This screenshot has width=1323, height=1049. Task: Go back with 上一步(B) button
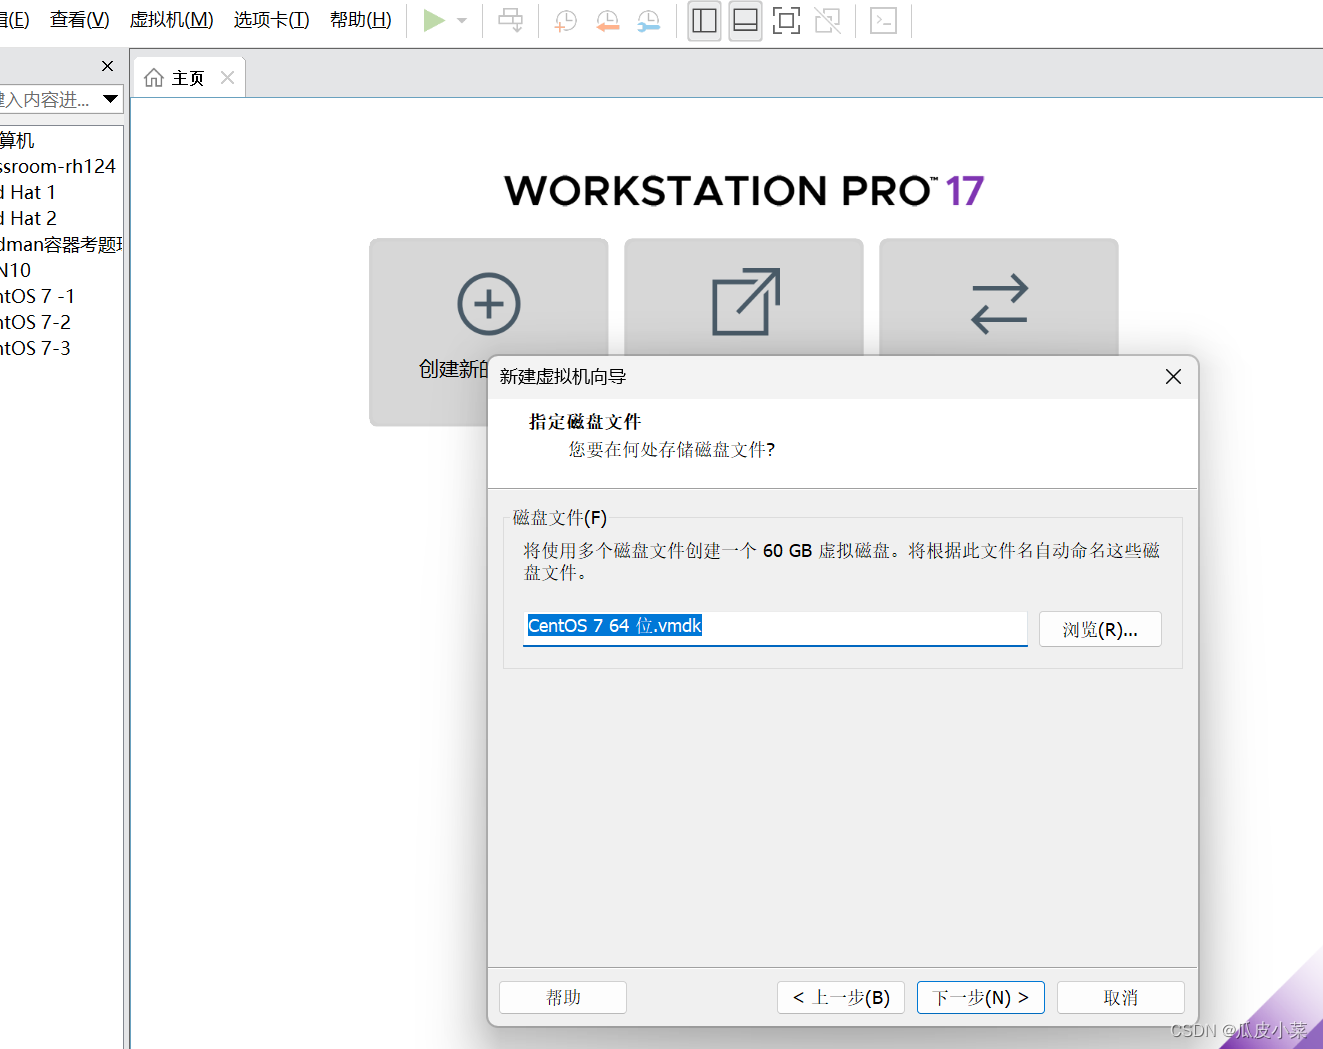point(841,997)
